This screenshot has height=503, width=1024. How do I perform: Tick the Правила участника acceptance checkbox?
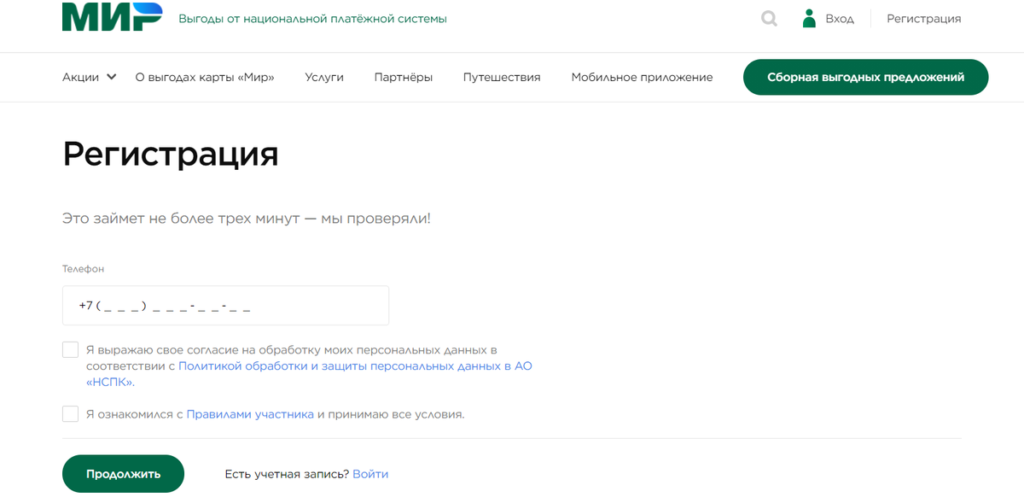(x=70, y=414)
